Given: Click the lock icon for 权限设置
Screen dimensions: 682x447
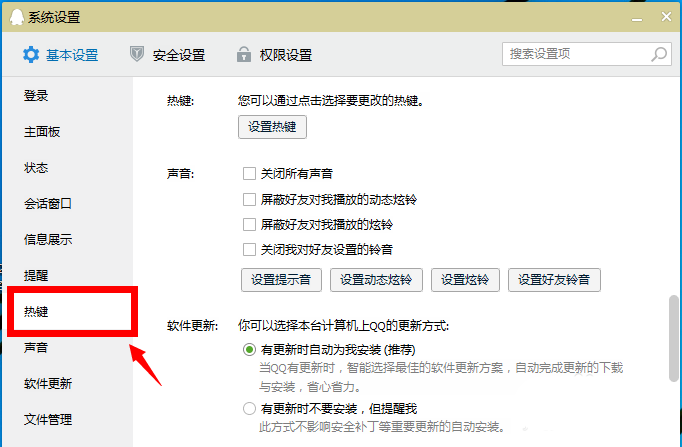Looking at the screenshot, I should [244, 54].
